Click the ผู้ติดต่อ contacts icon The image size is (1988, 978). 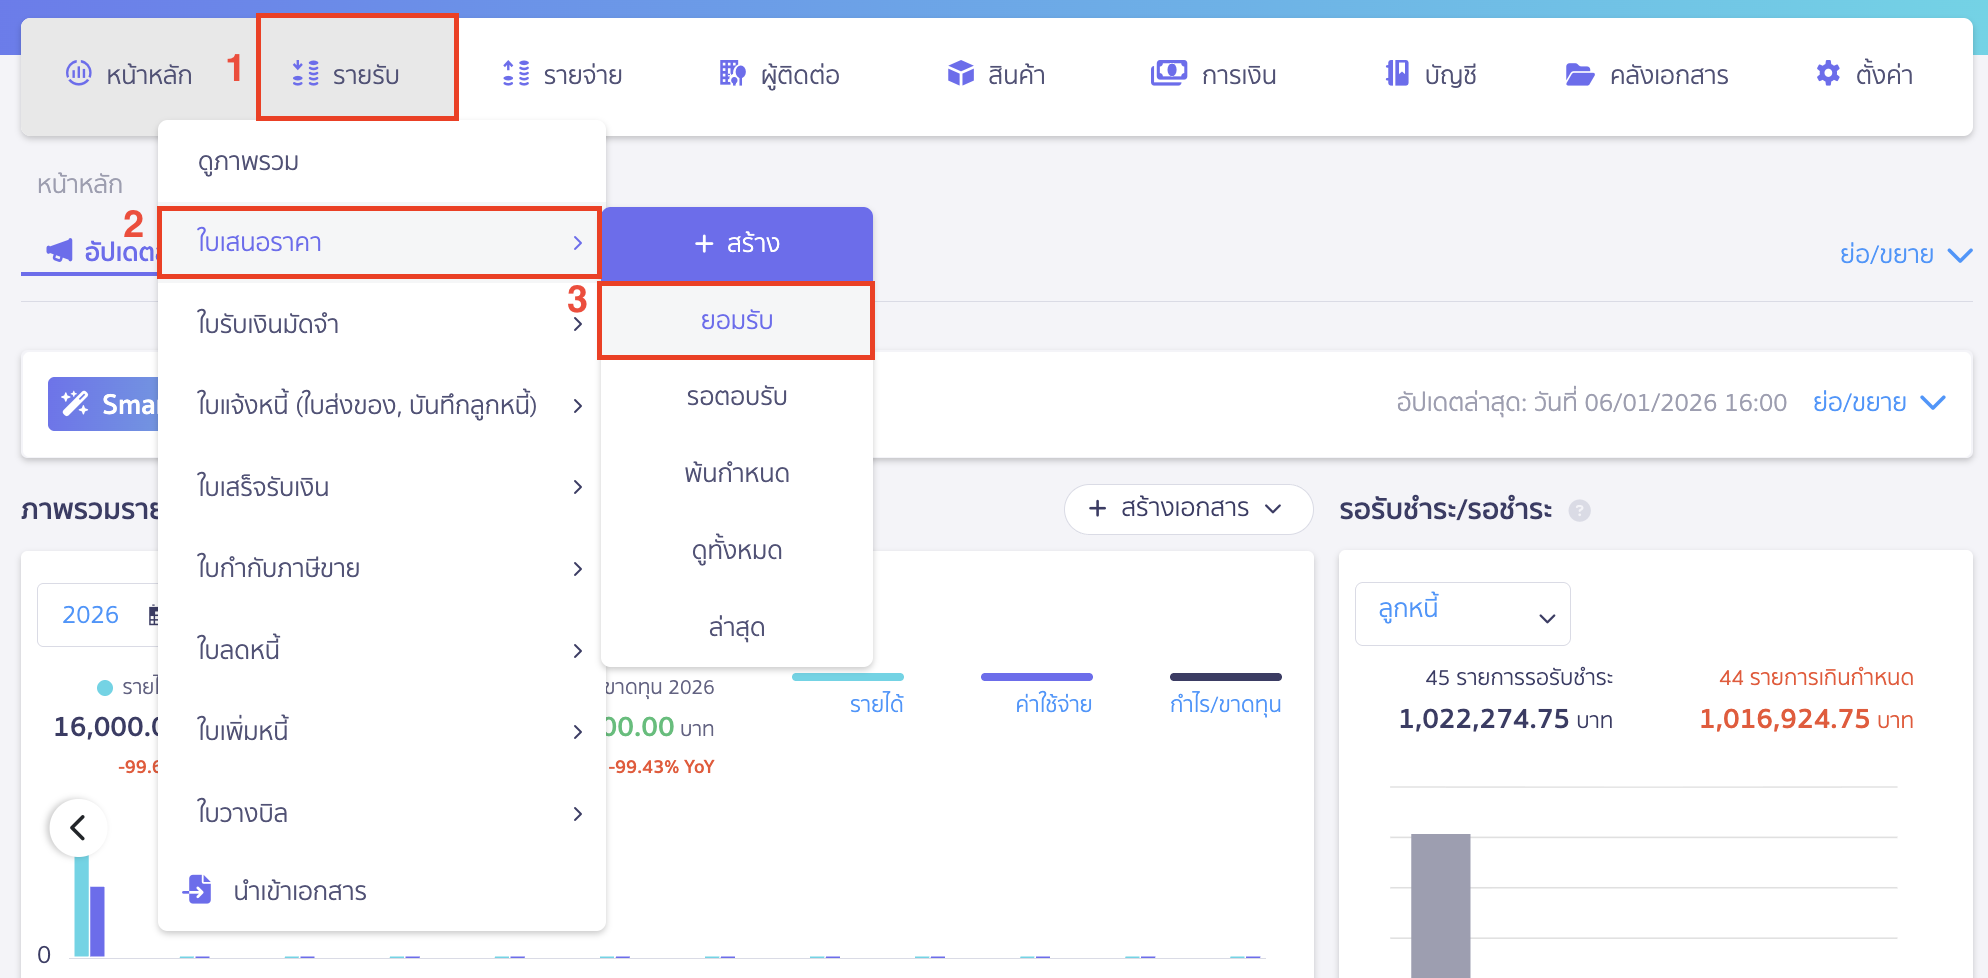(731, 73)
